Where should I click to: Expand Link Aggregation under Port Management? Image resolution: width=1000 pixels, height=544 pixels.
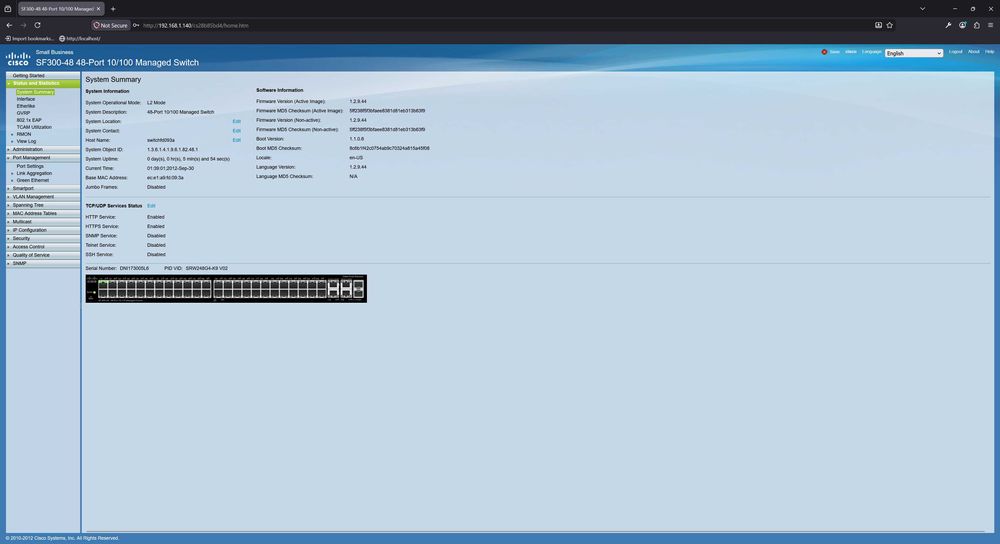pos(12,173)
